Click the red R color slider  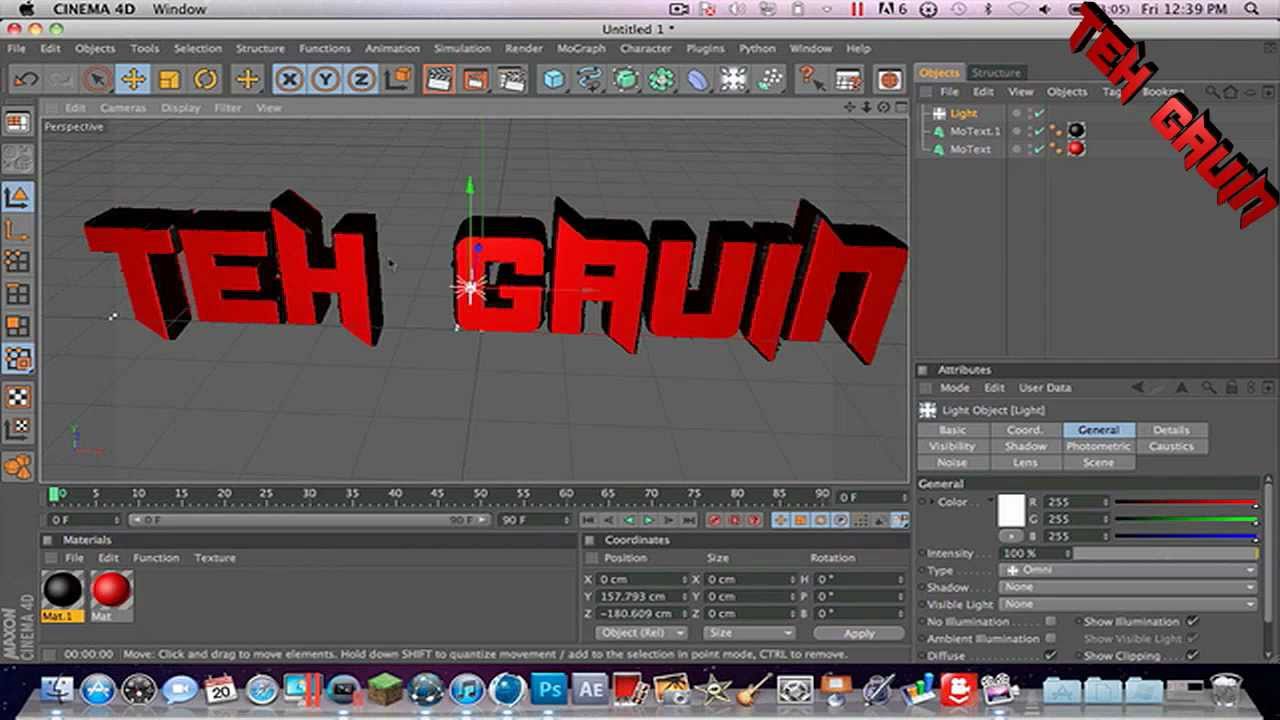pos(1186,502)
